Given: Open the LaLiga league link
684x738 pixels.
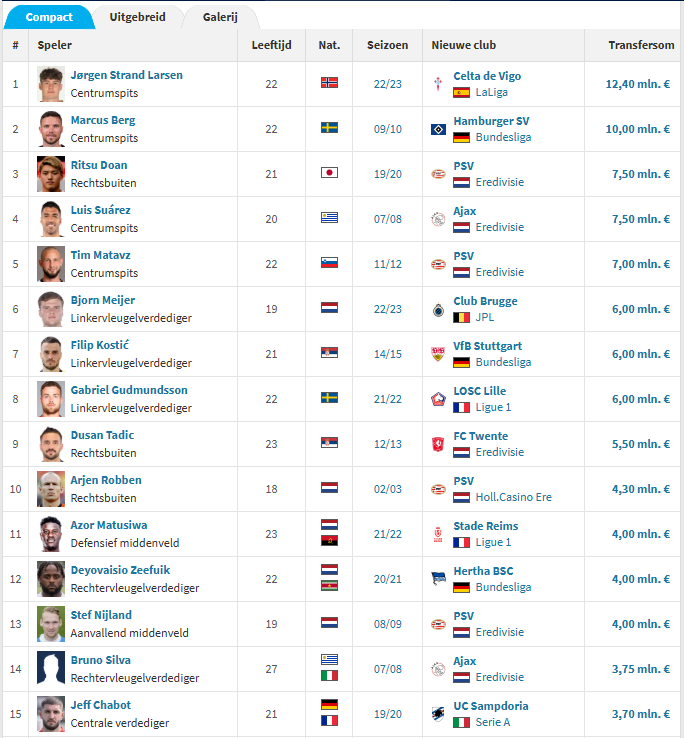Looking at the screenshot, I should coord(491,92).
